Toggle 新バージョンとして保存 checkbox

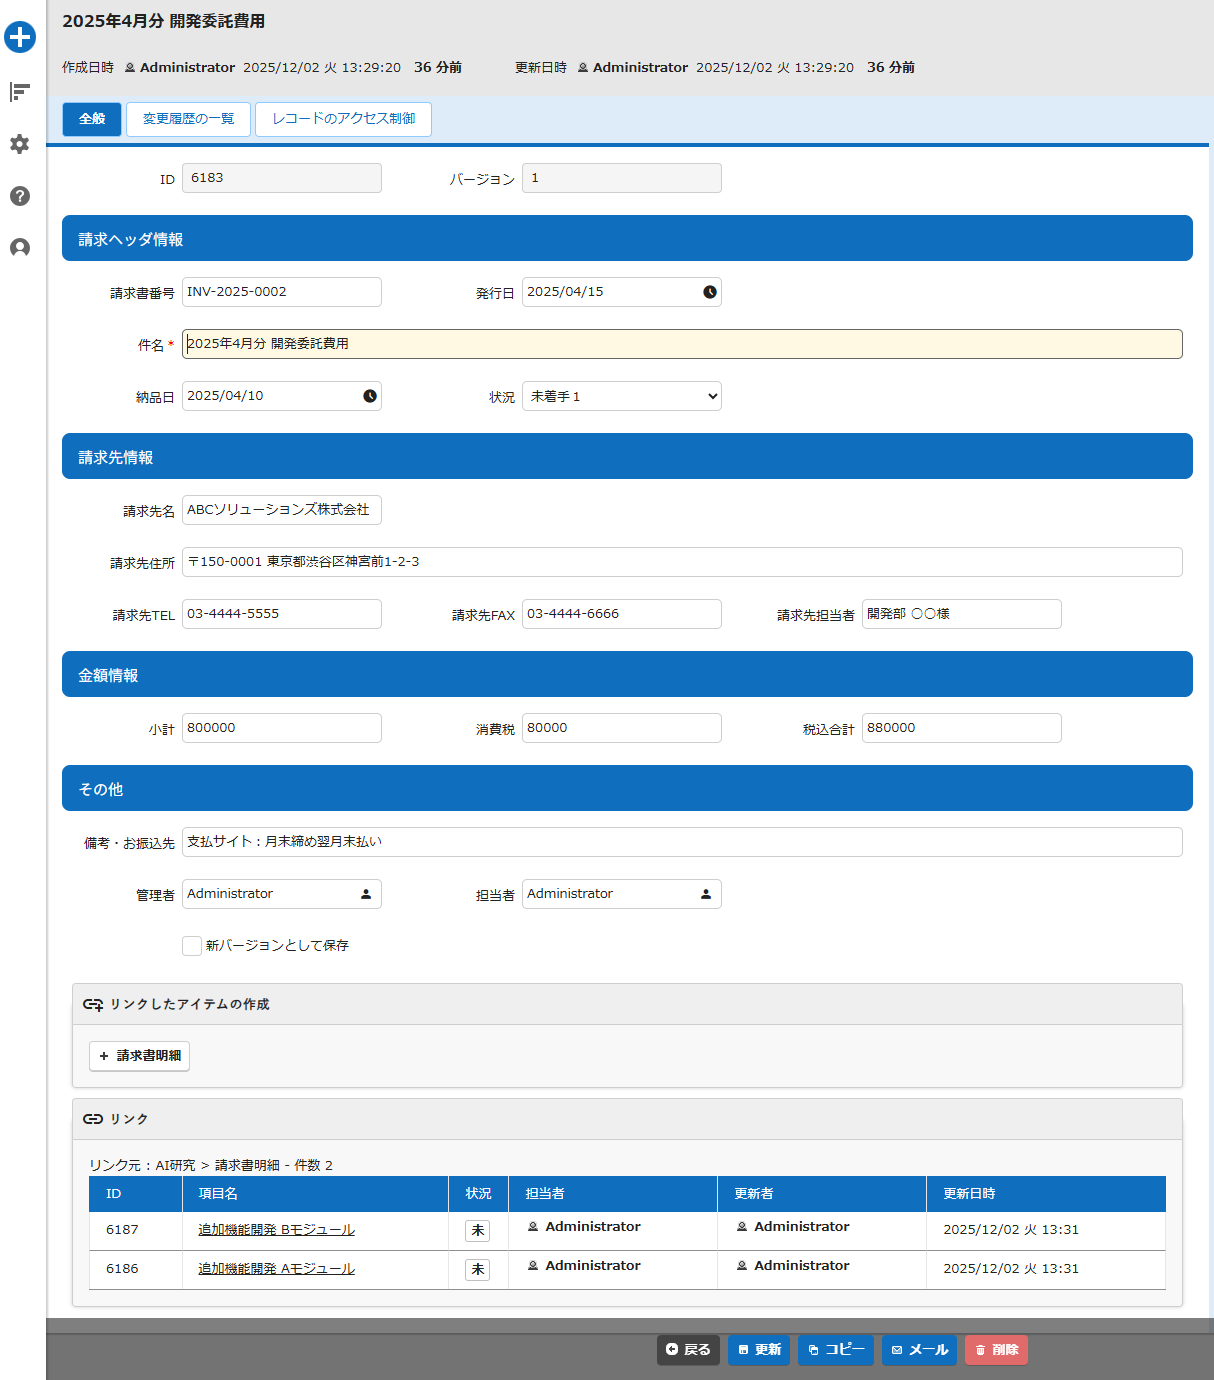point(192,946)
